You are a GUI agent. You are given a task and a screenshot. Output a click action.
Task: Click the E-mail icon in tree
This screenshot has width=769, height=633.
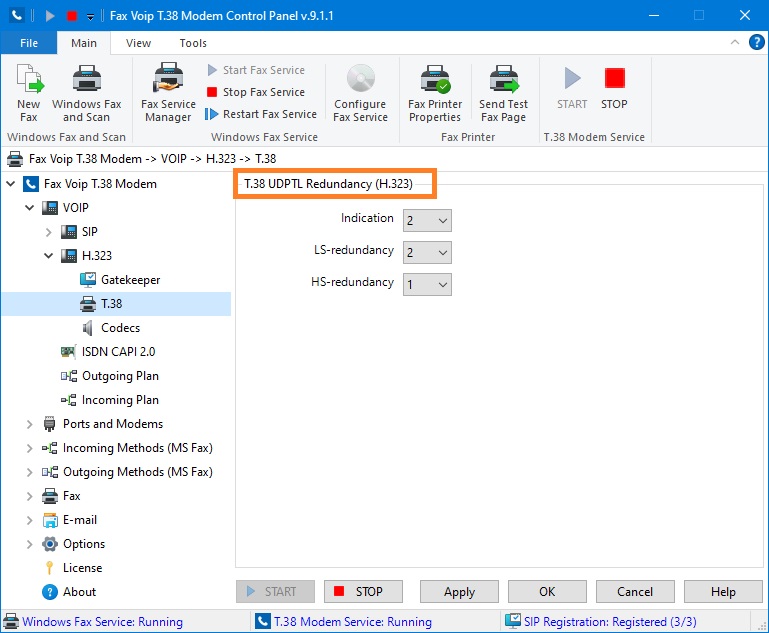(x=50, y=520)
